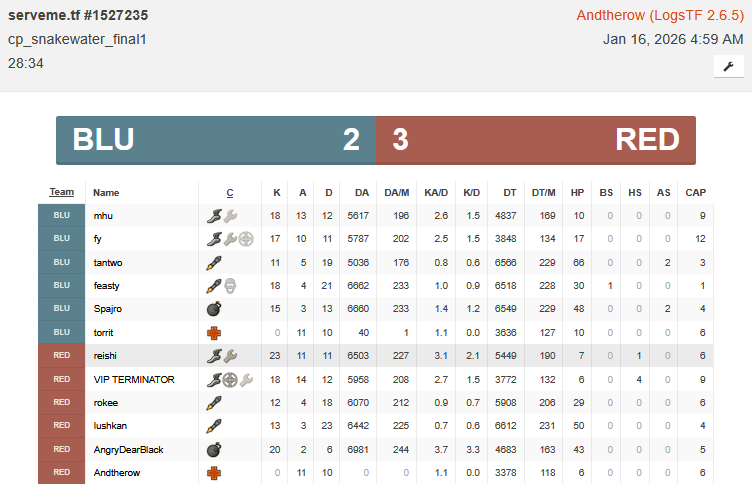The image size is (752, 491).
Task: Click Spajro's Demoman bomb class icon
Action: 213,309
